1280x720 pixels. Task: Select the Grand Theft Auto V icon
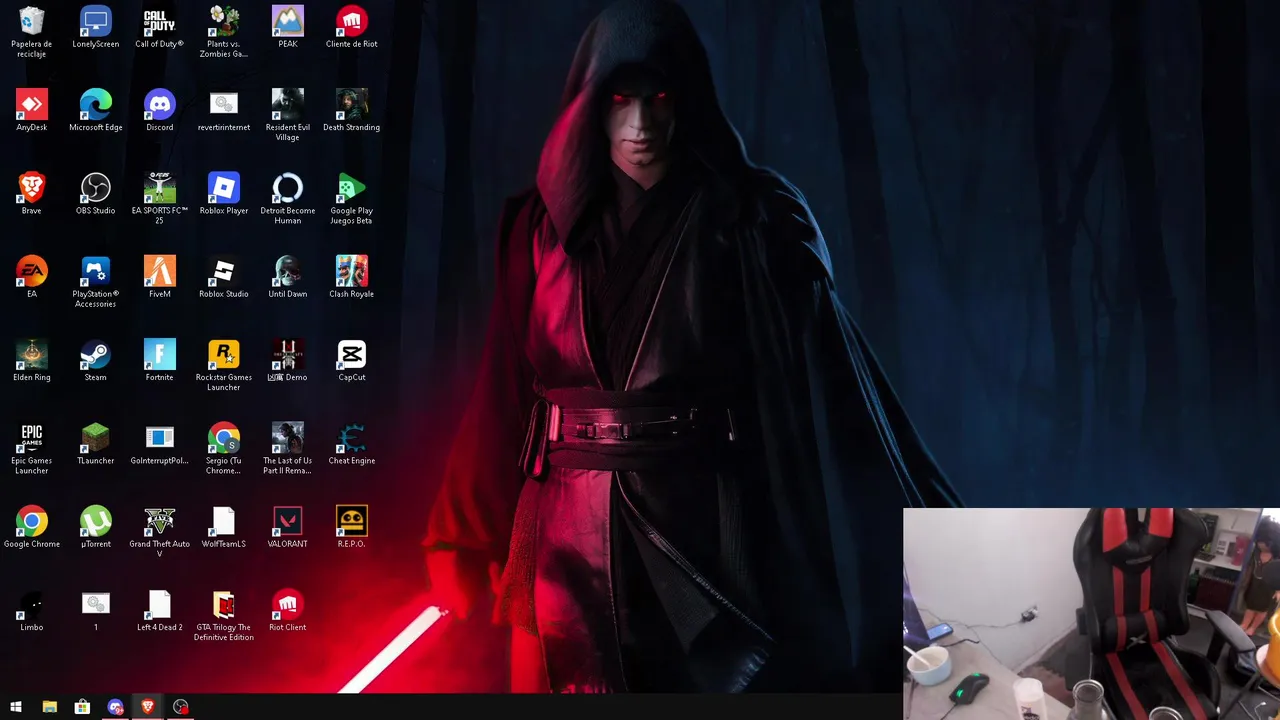[x=159, y=521]
